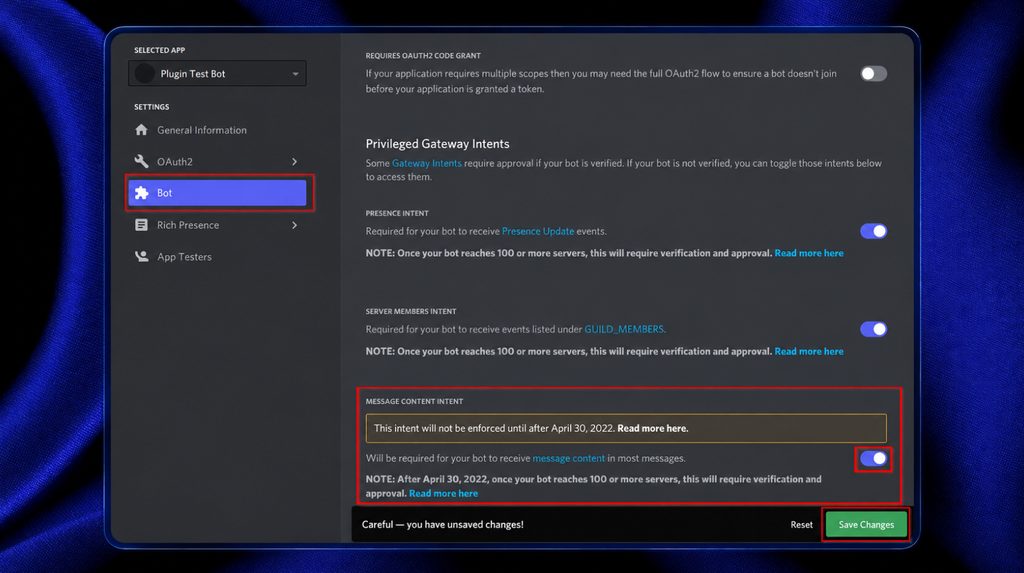Viewport: 1024px width, 573px height.
Task: Read more here under Presence Intent note
Action: 809,253
